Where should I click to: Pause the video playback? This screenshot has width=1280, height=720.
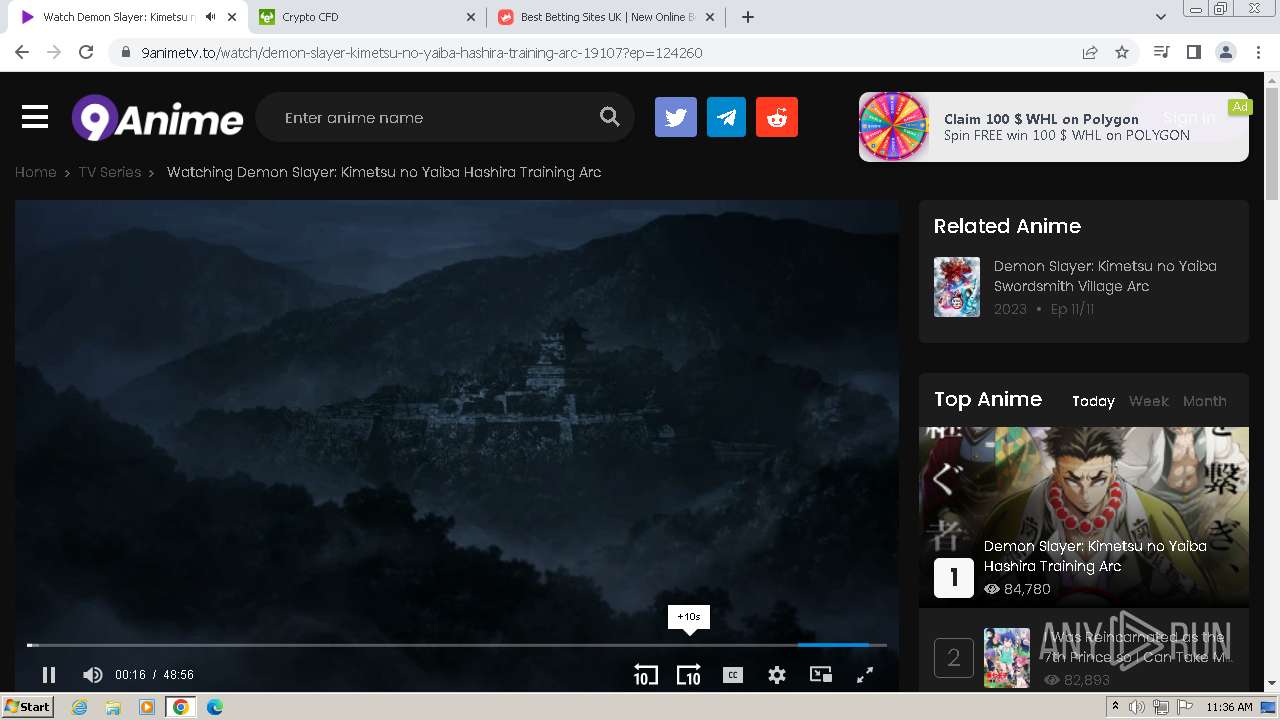48,675
